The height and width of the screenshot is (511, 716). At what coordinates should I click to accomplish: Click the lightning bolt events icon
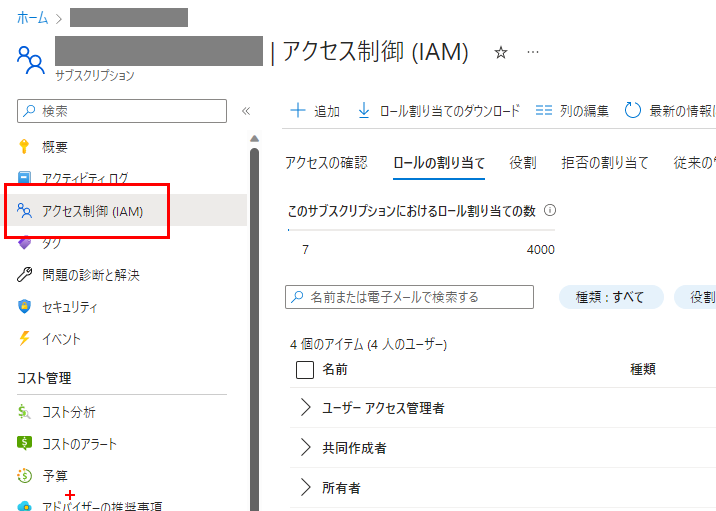(x=24, y=338)
